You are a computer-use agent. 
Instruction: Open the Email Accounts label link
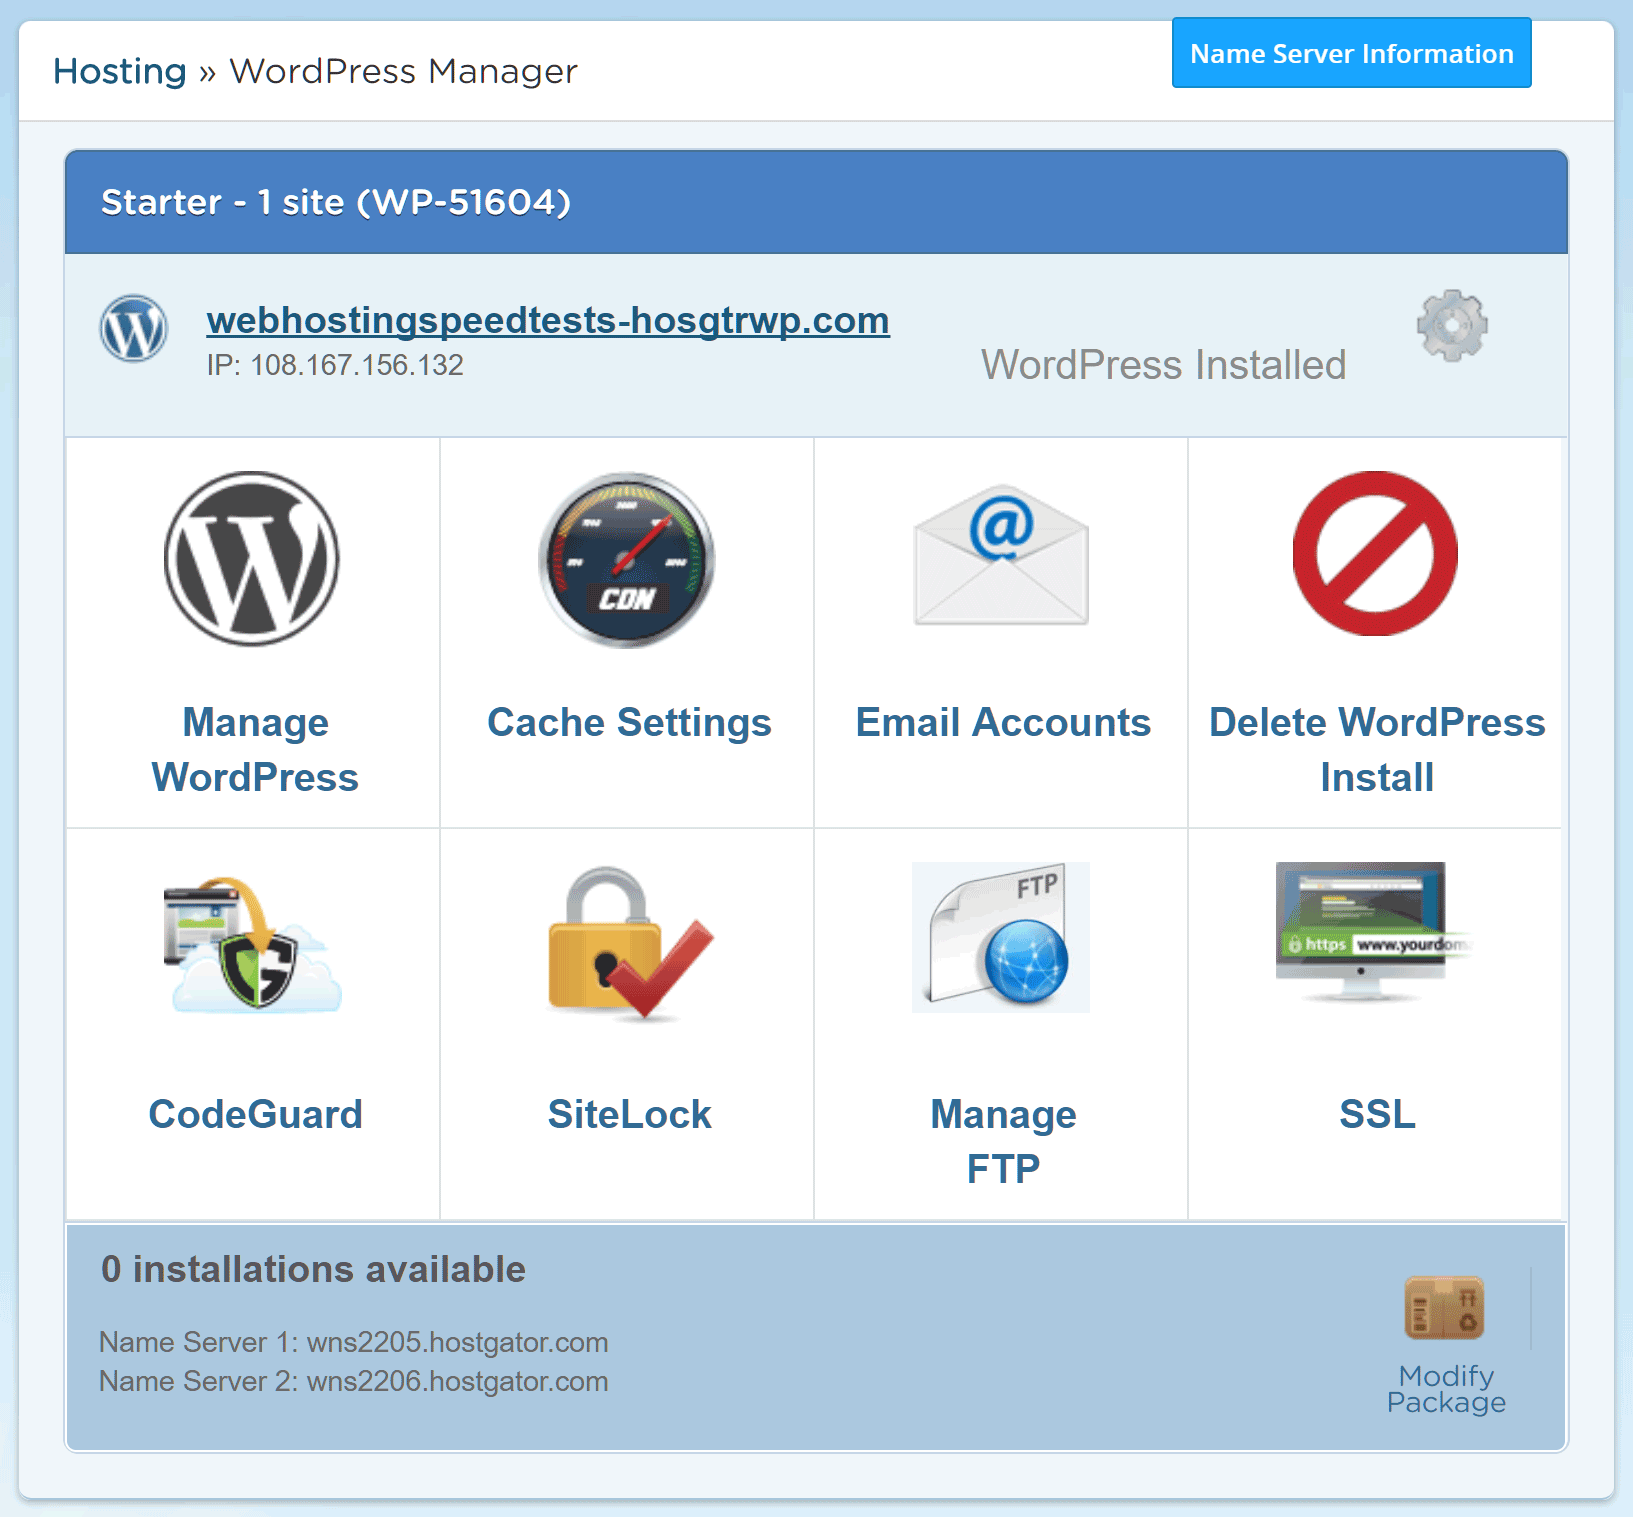[x=1003, y=722]
